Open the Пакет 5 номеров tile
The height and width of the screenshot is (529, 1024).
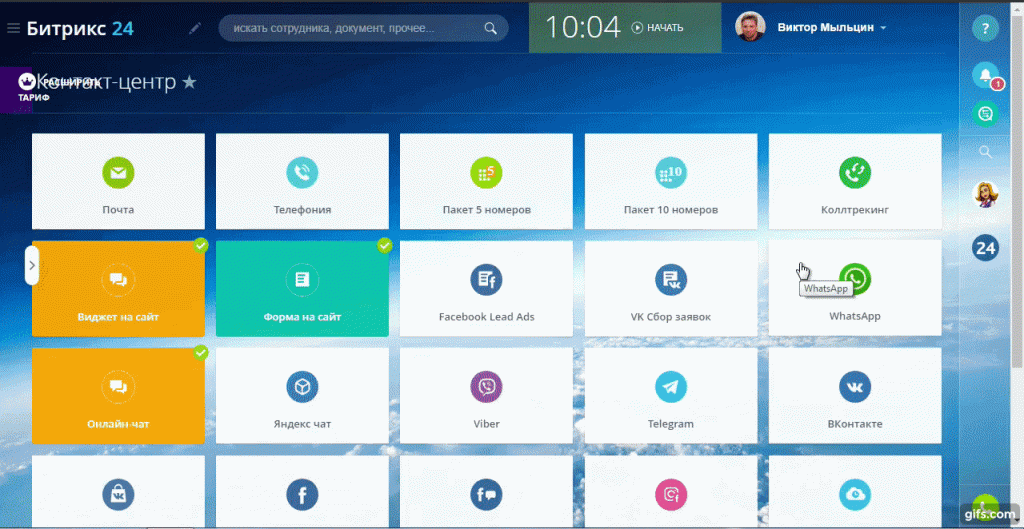487,182
